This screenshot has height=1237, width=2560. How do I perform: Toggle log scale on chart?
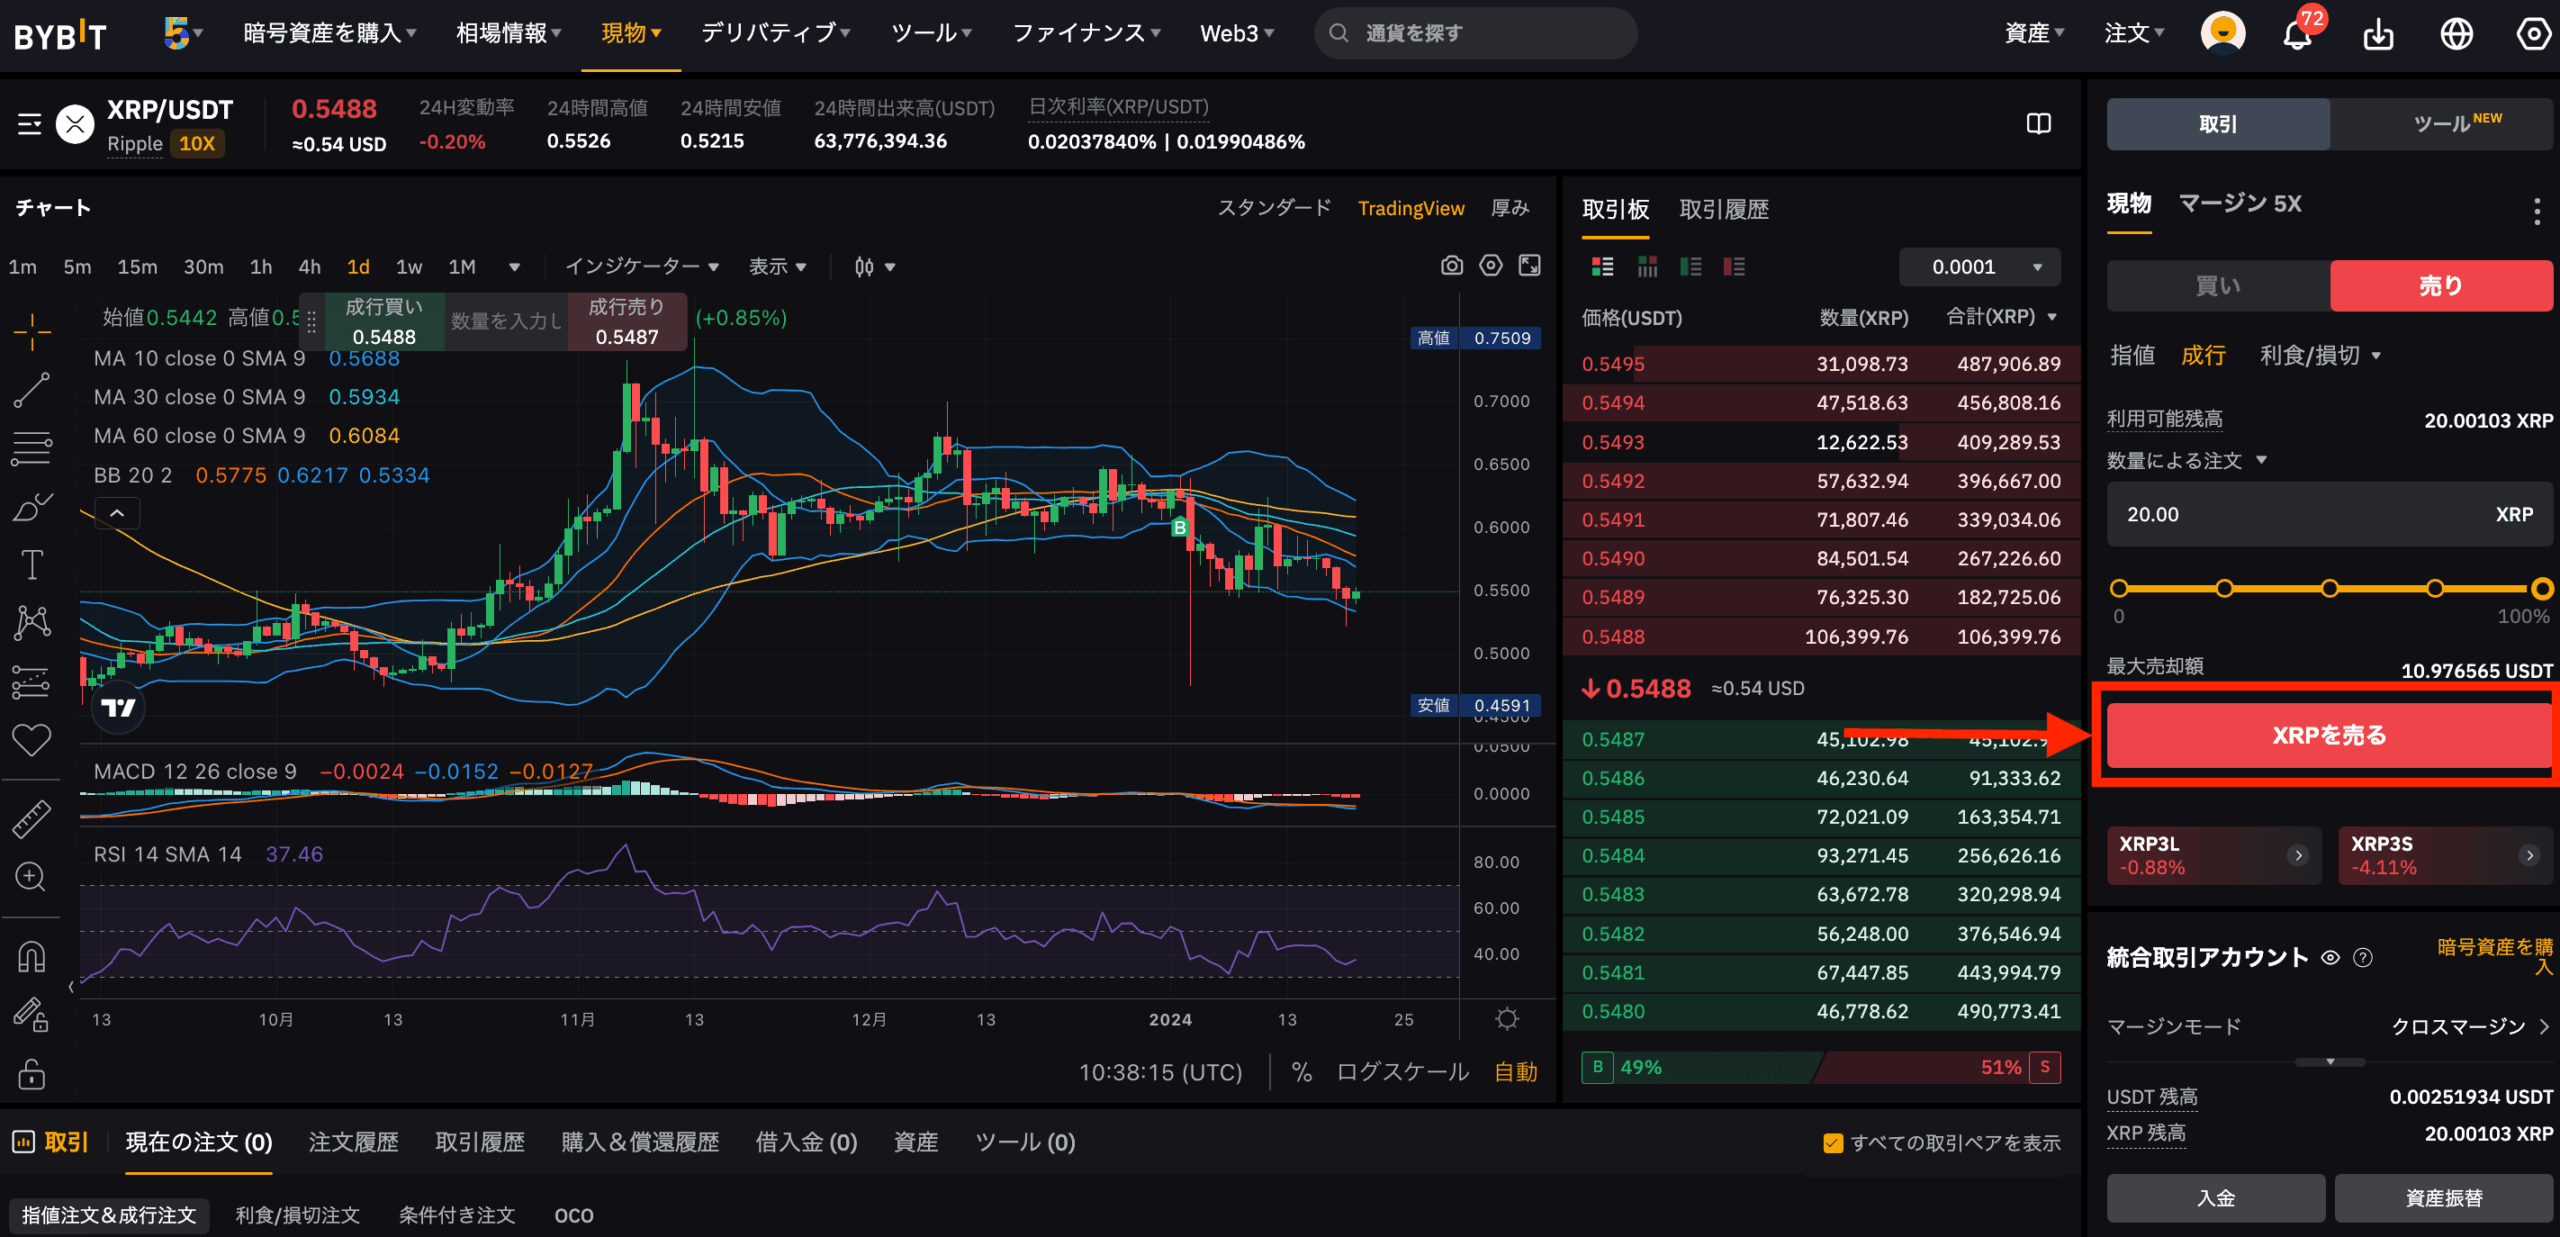[x=1402, y=1072]
